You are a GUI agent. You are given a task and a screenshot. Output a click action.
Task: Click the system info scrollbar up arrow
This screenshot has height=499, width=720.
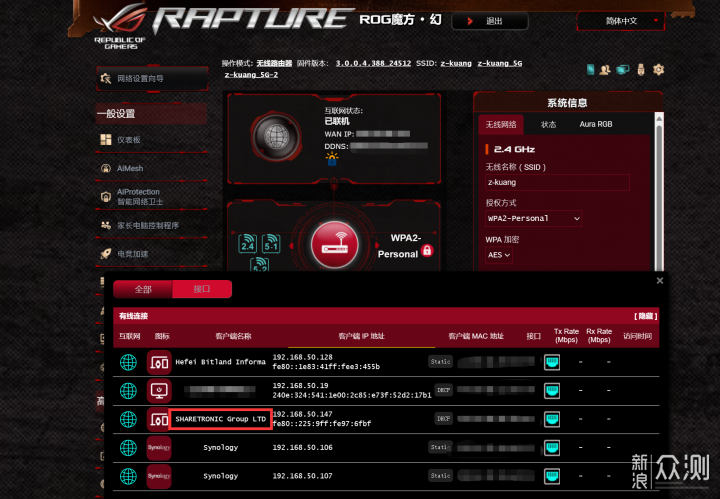pos(659,119)
